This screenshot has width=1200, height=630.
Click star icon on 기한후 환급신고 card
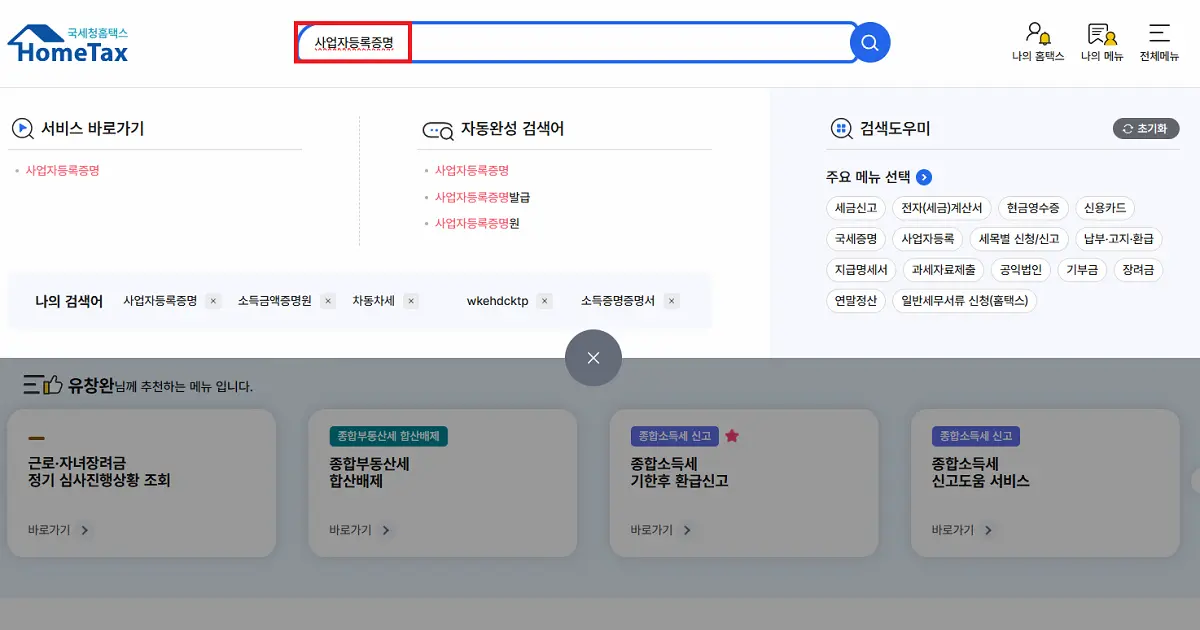[x=732, y=436]
